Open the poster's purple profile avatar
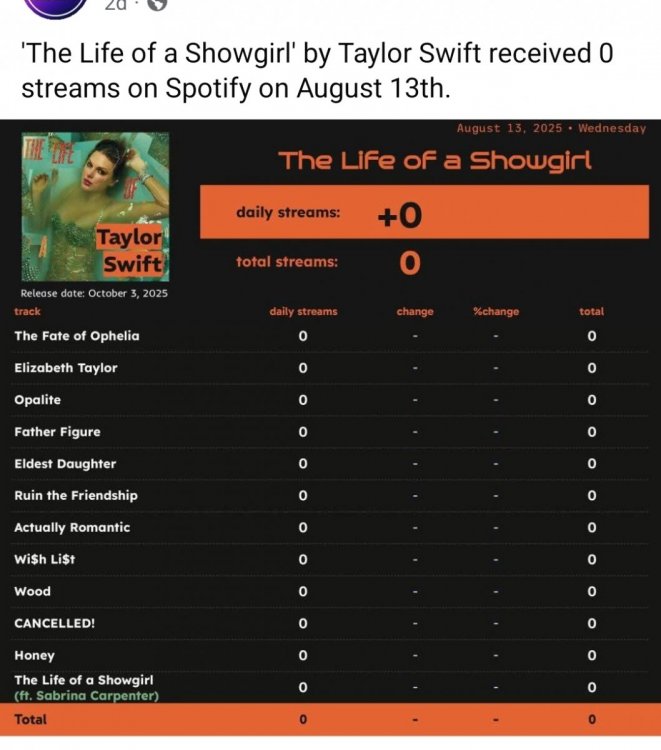The width and height of the screenshot is (661, 750). (x=56, y=7)
